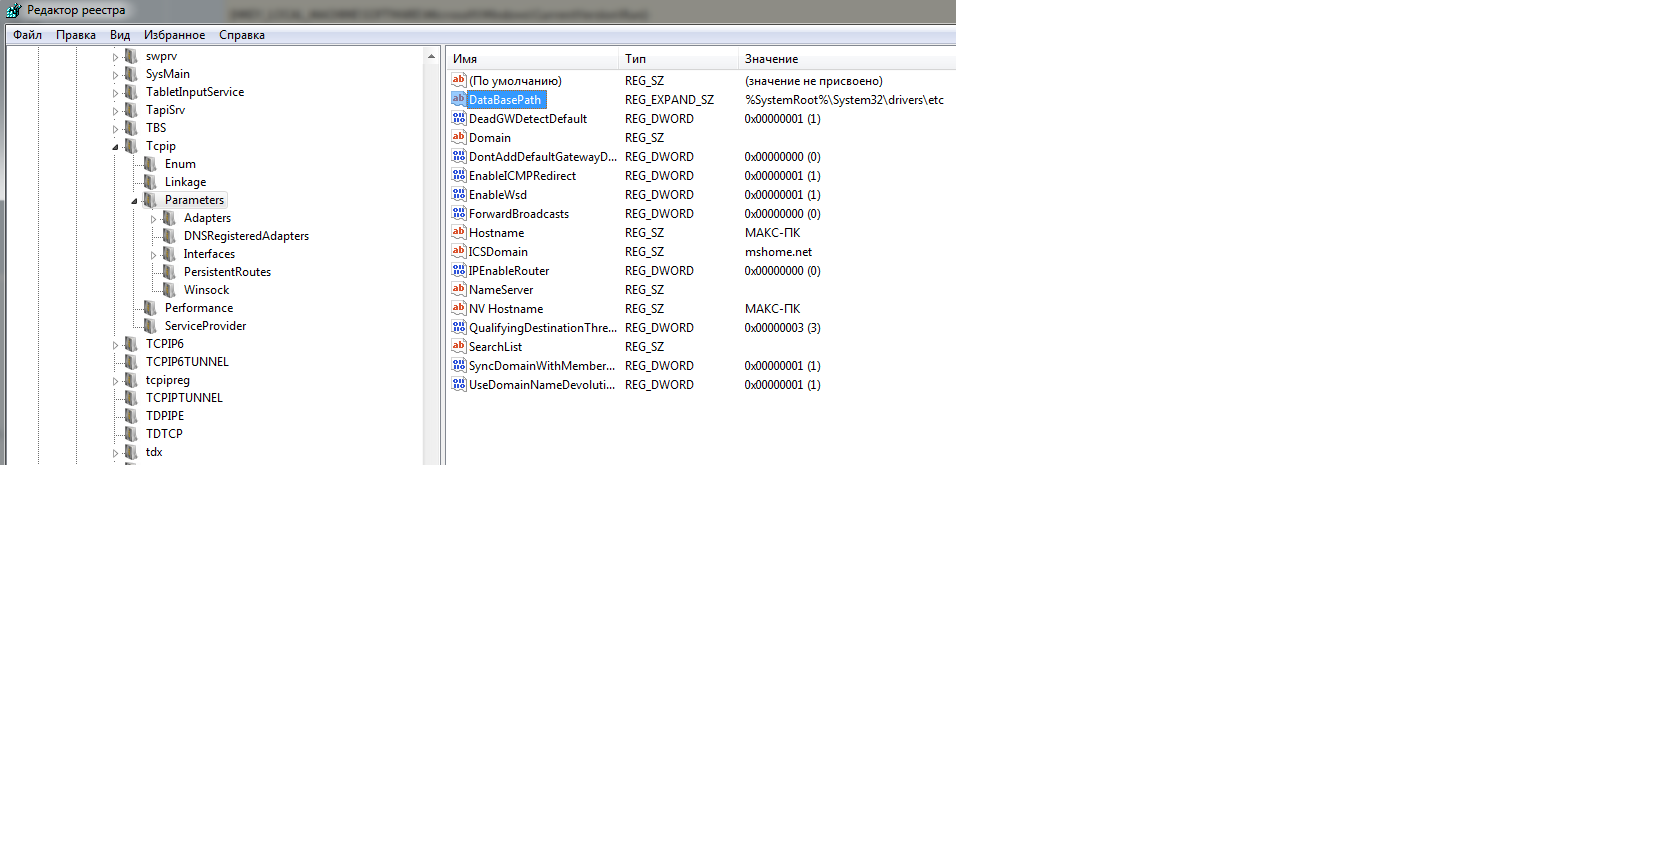Click the Performance folder icon
Image resolution: width=1674 pixels, height=858 pixels.
[x=150, y=308]
